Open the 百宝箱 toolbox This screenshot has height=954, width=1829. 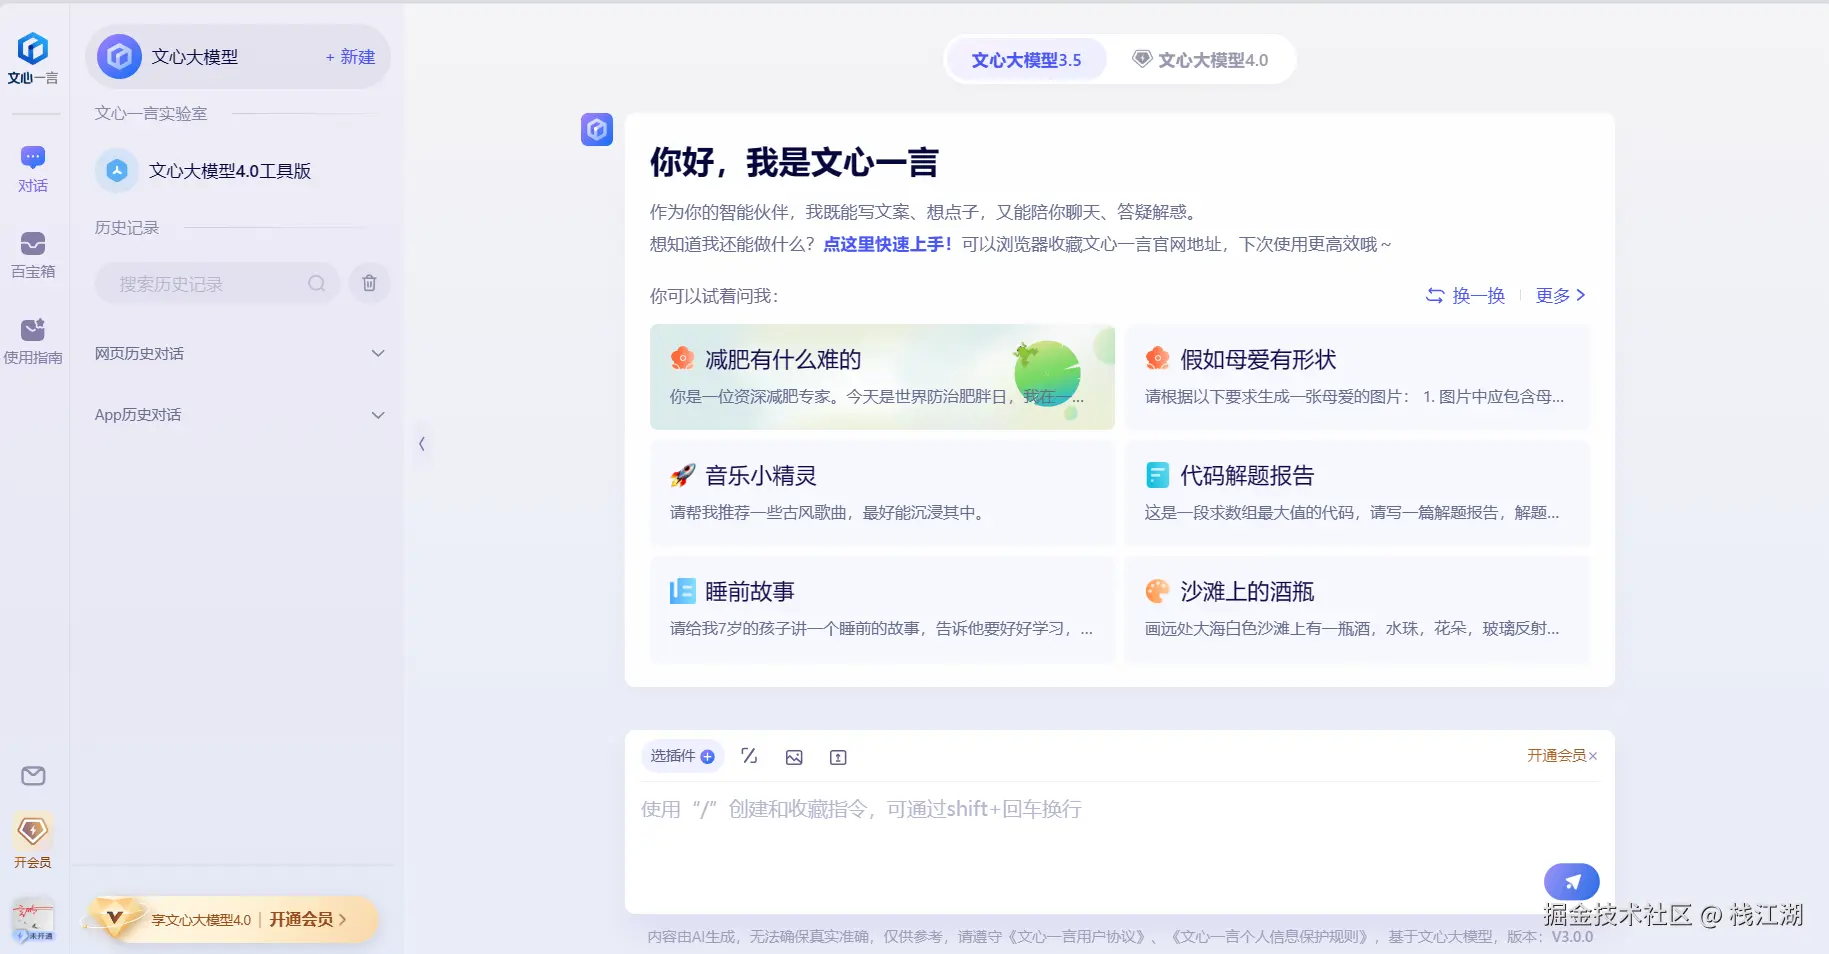tap(33, 255)
